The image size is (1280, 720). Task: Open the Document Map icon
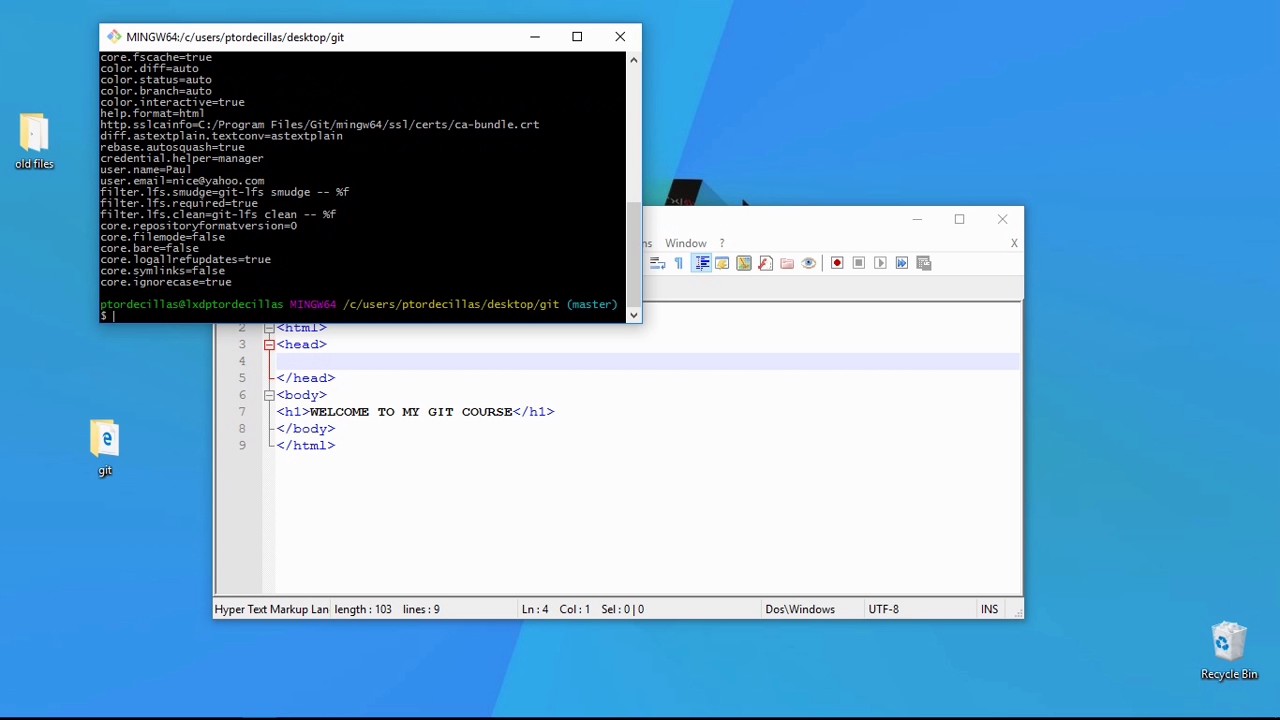pyautogui.click(x=744, y=263)
